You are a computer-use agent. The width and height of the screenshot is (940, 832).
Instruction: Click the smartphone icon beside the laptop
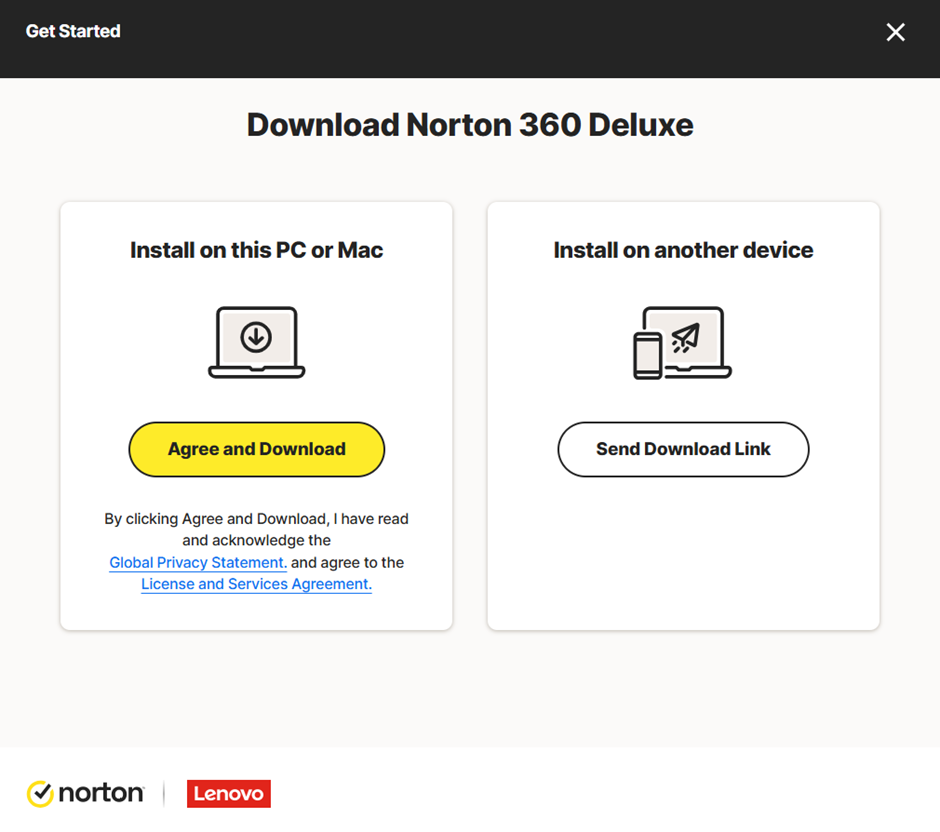(647, 356)
